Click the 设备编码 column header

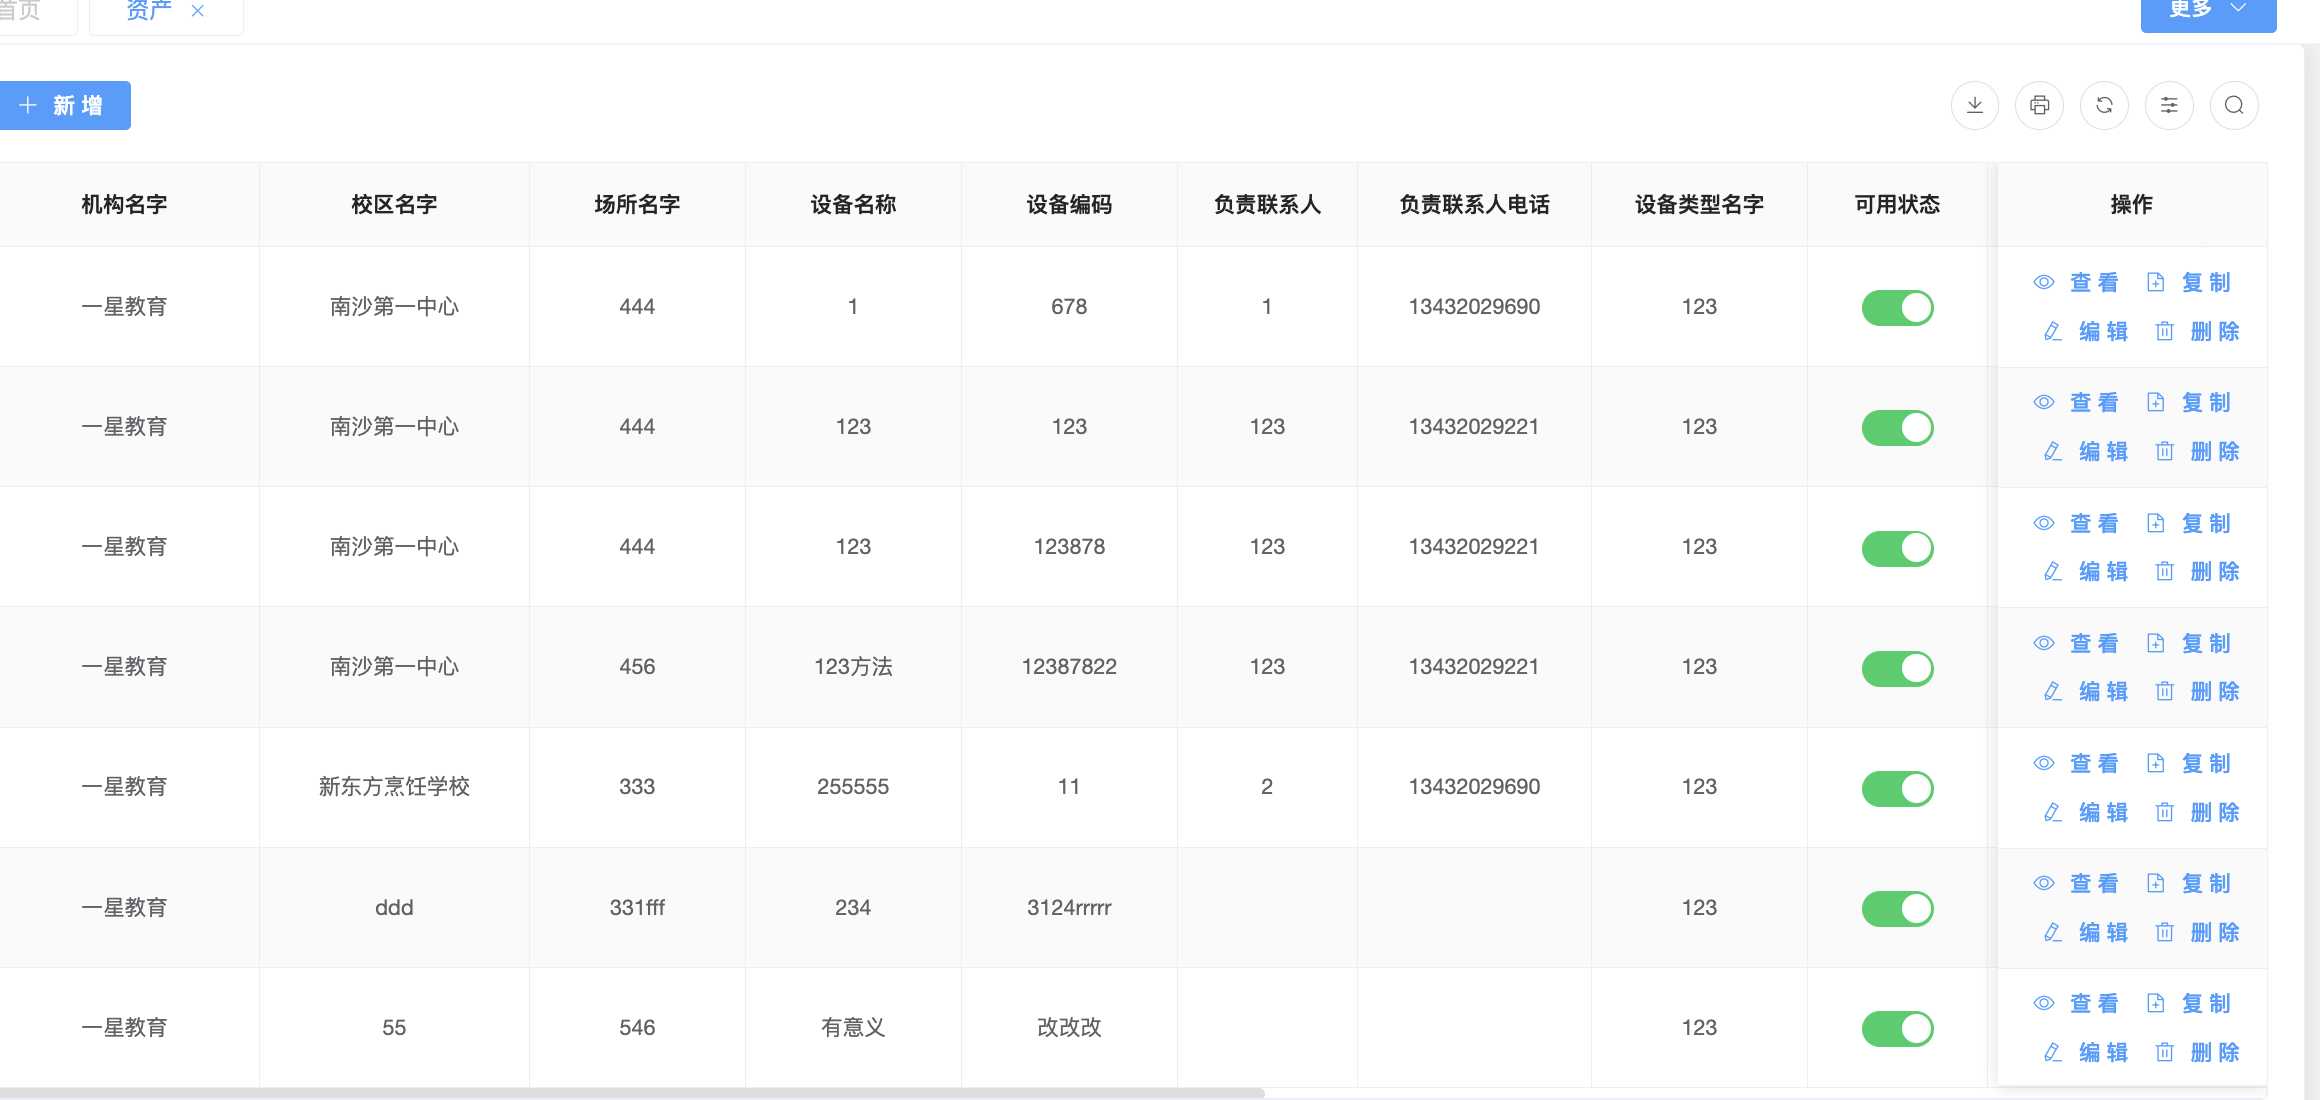click(1069, 204)
